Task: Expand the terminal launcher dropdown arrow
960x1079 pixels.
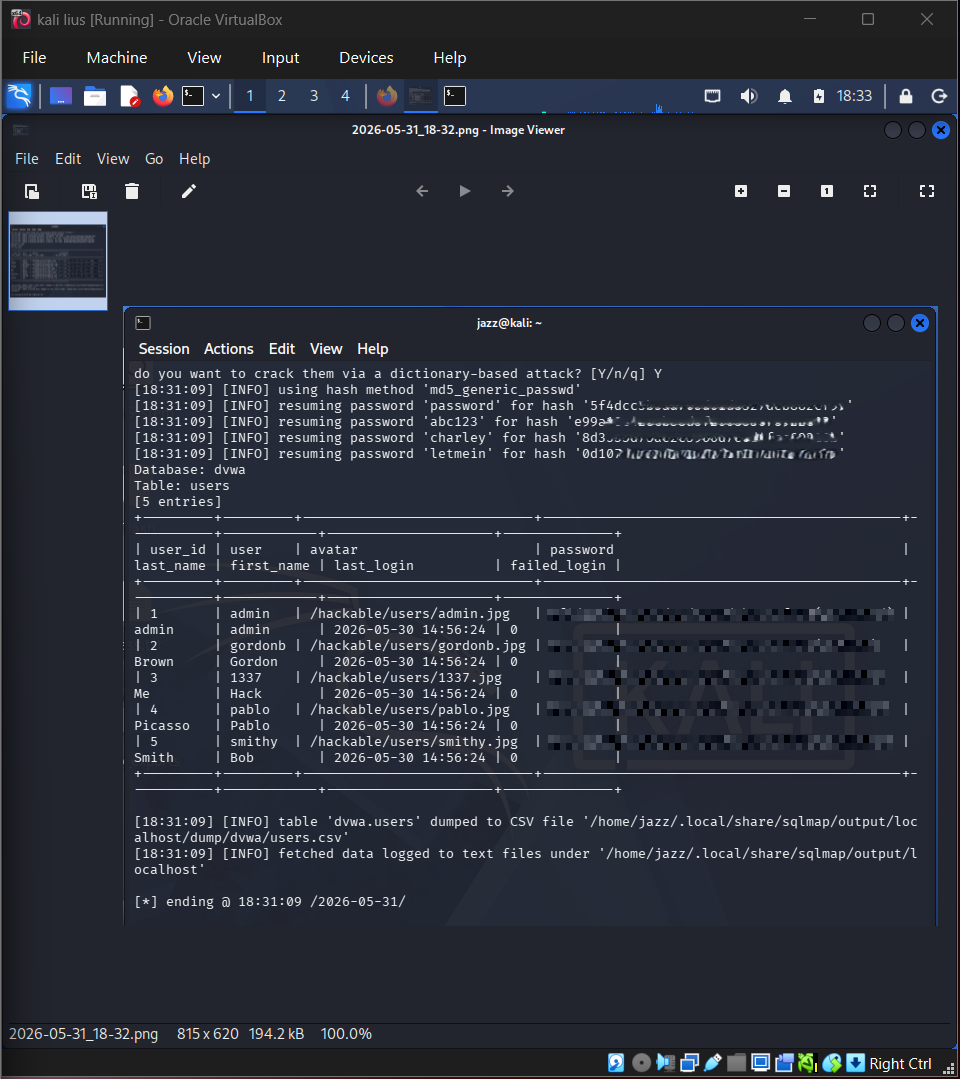Action: pyautogui.click(x=216, y=96)
